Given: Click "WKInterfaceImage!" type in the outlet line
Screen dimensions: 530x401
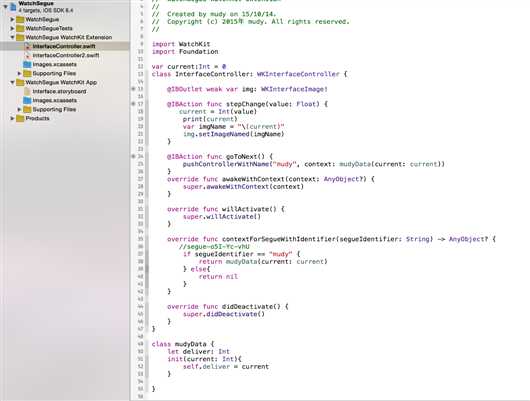Looking at the screenshot, I should point(294,89).
